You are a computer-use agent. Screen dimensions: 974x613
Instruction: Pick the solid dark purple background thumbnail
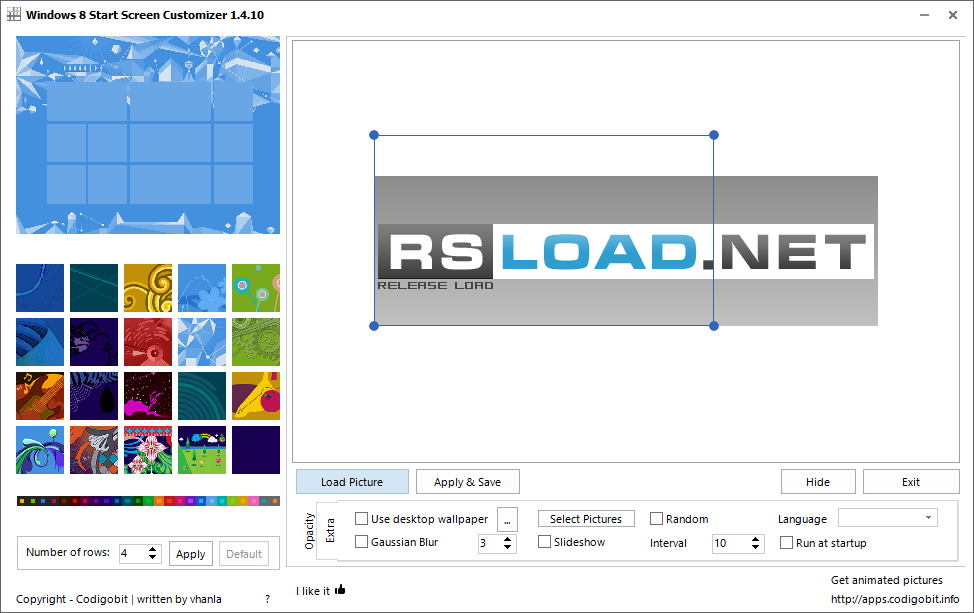click(x=256, y=450)
